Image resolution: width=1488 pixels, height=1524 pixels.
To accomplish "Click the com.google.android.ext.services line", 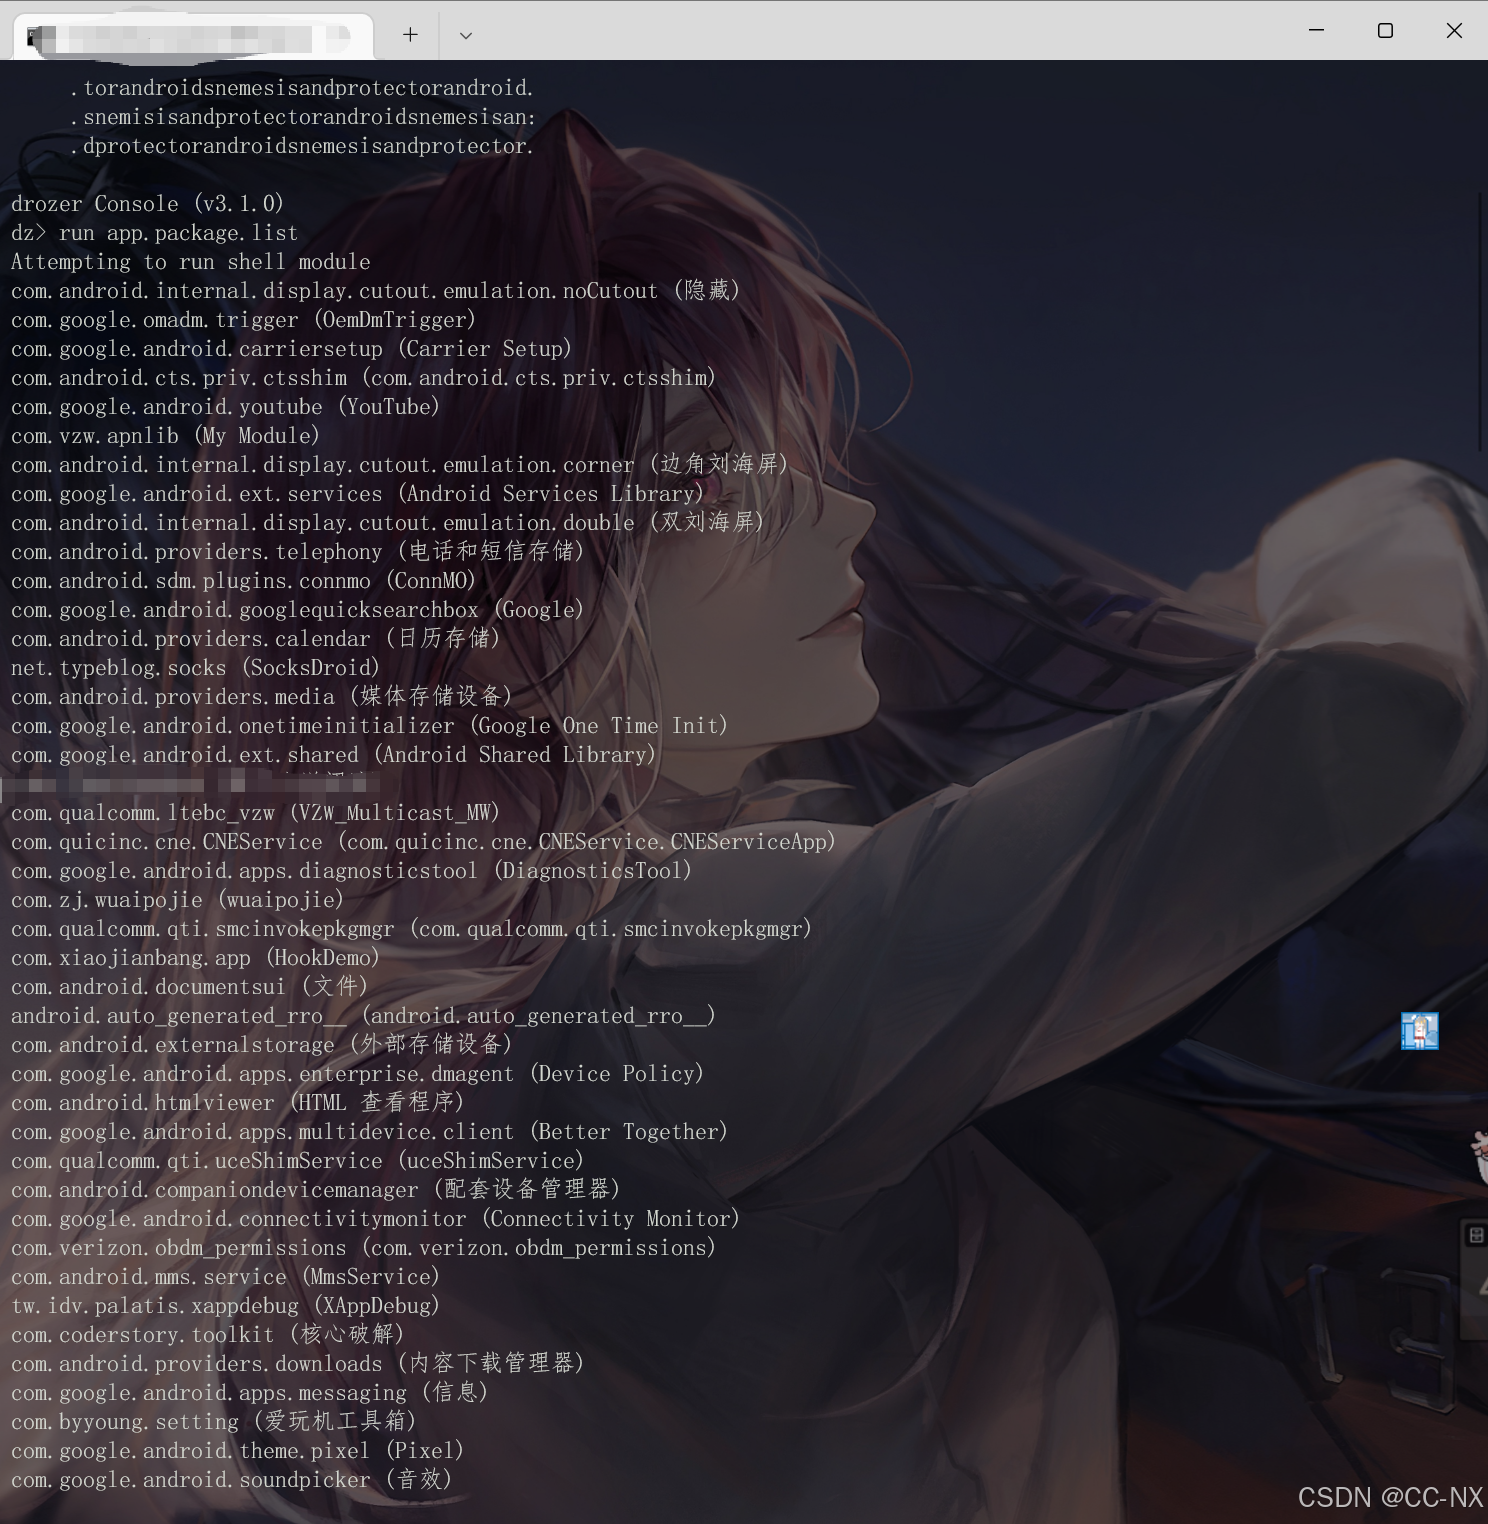I will point(358,494).
